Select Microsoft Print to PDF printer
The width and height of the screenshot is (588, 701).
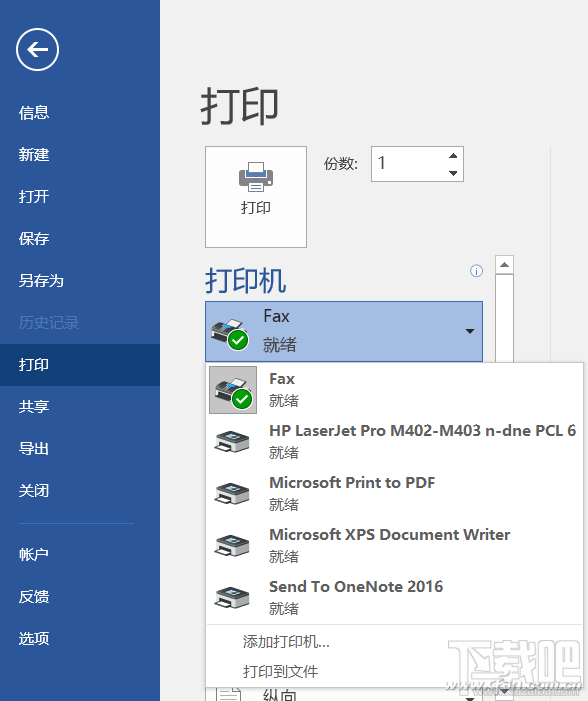(394, 493)
